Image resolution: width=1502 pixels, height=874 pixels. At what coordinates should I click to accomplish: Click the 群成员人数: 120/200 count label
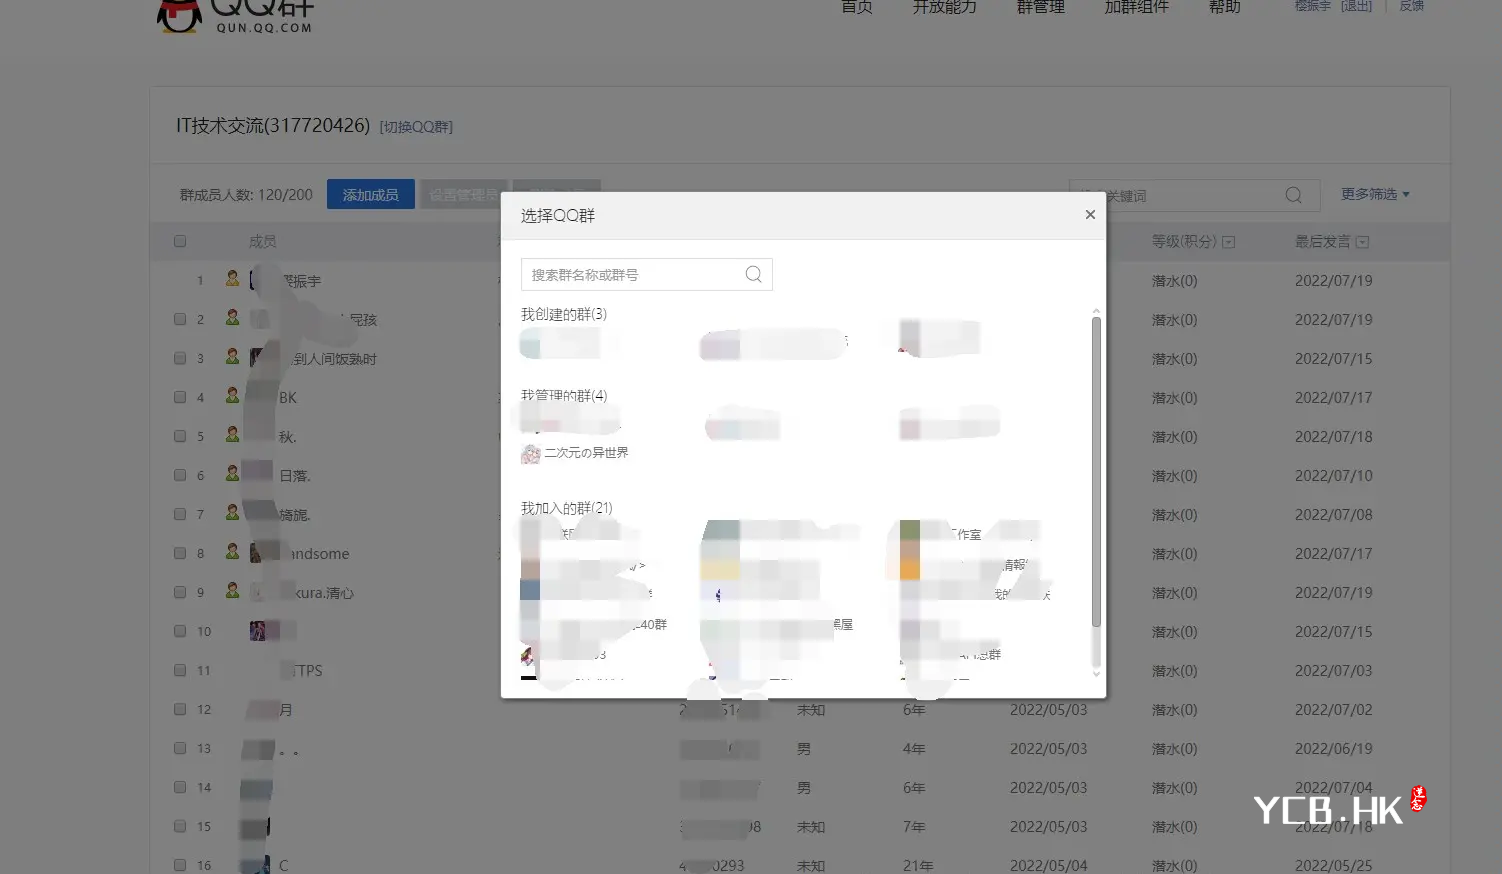click(246, 195)
